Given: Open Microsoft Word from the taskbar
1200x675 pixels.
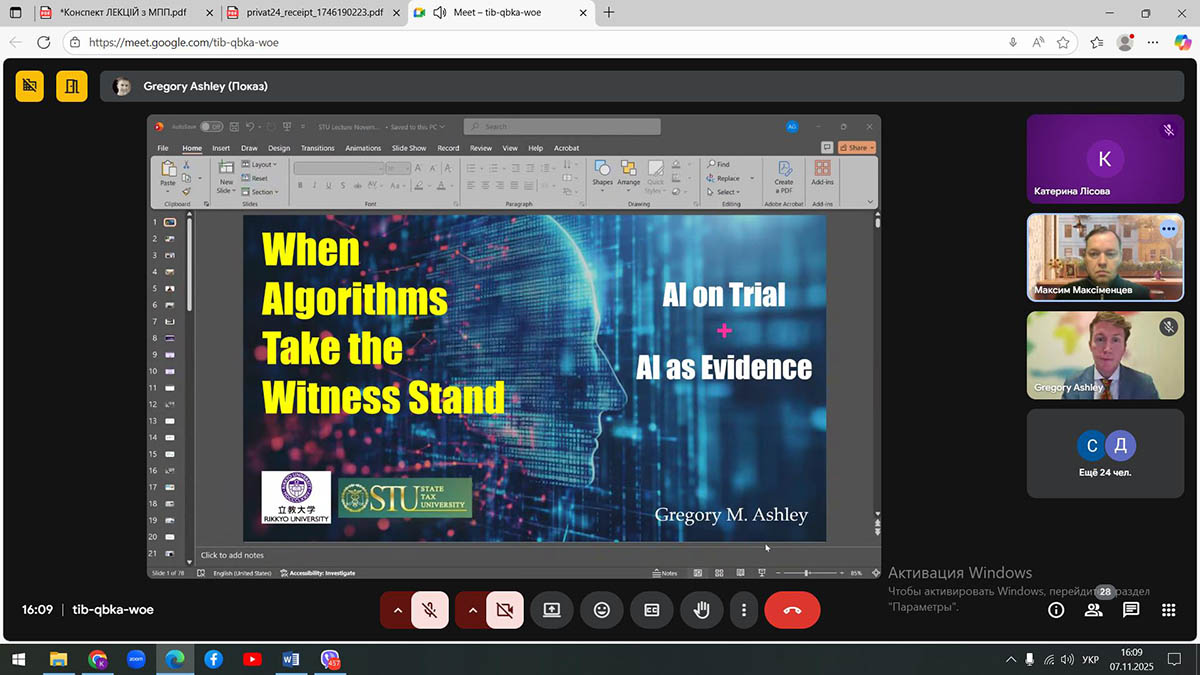Looking at the screenshot, I should tap(291, 659).
